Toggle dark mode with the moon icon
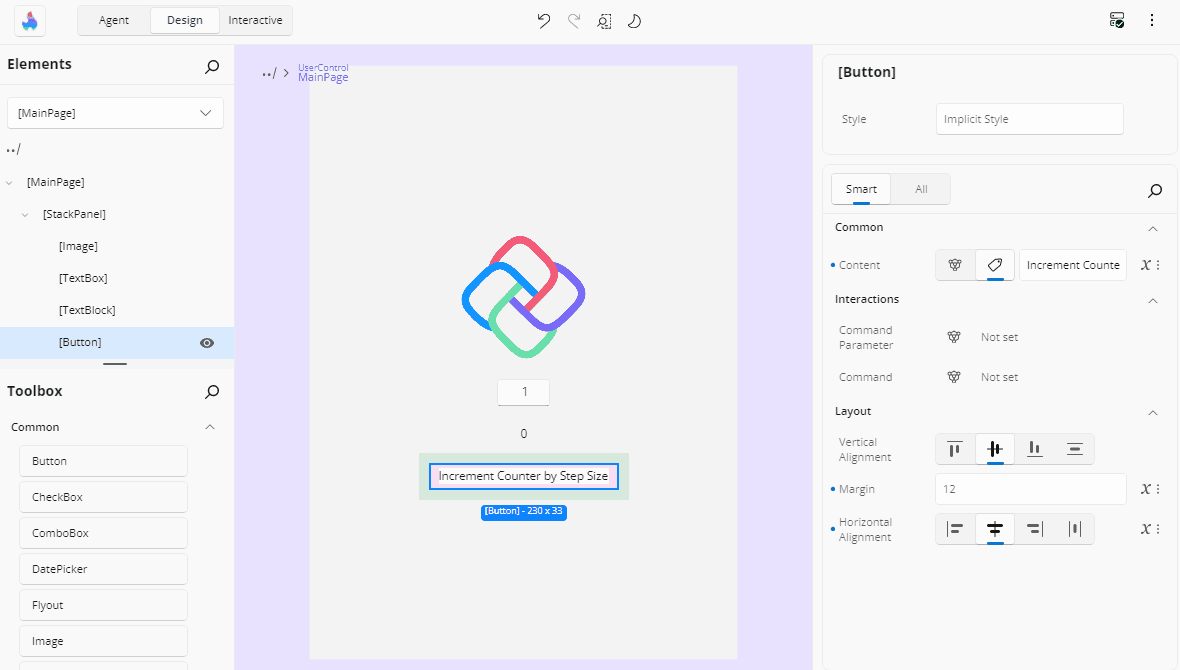1180x670 pixels. tap(634, 20)
